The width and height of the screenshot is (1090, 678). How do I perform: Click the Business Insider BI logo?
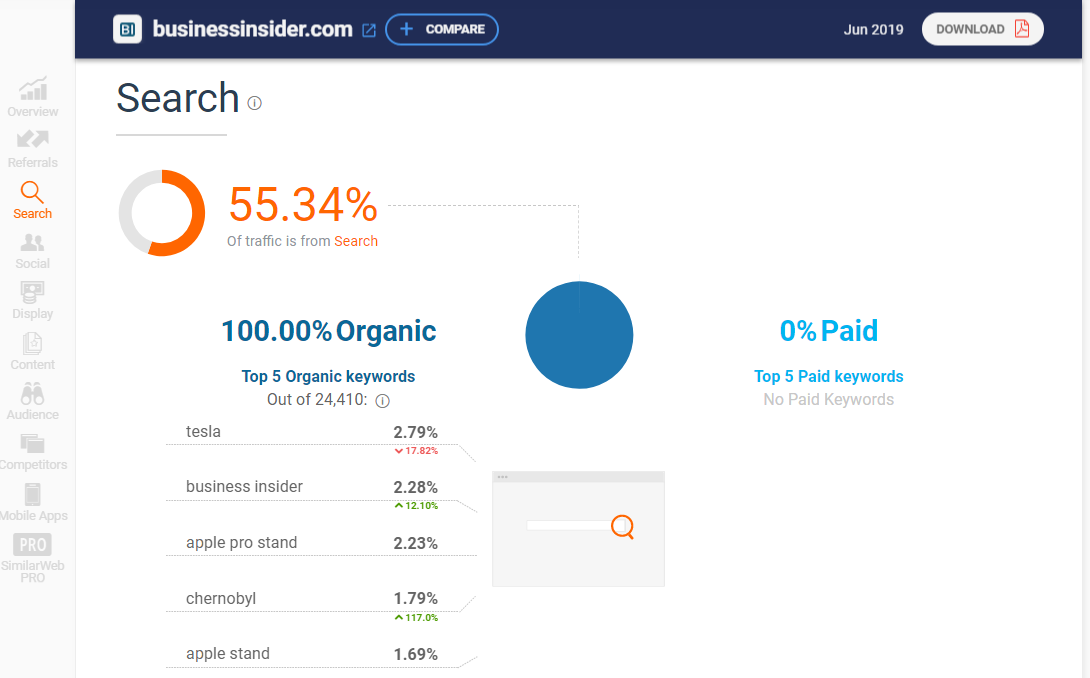tap(127, 29)
